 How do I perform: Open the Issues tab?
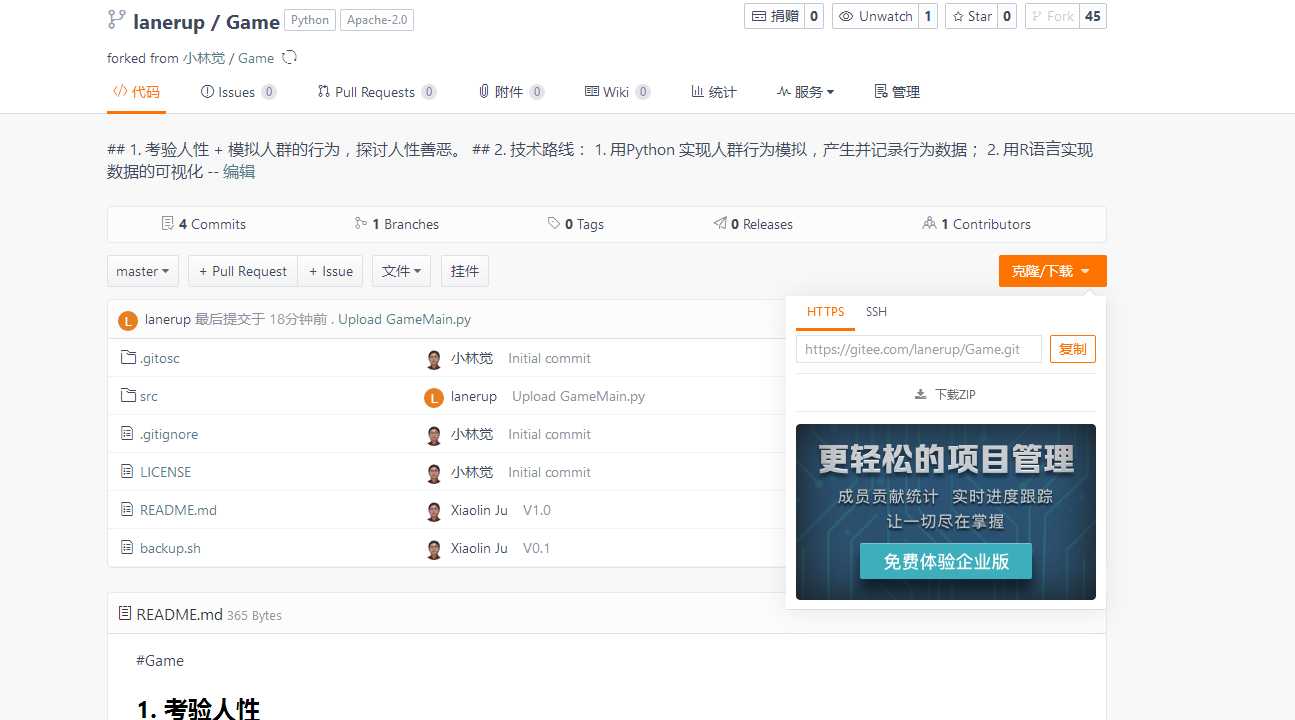pos(239,92)
